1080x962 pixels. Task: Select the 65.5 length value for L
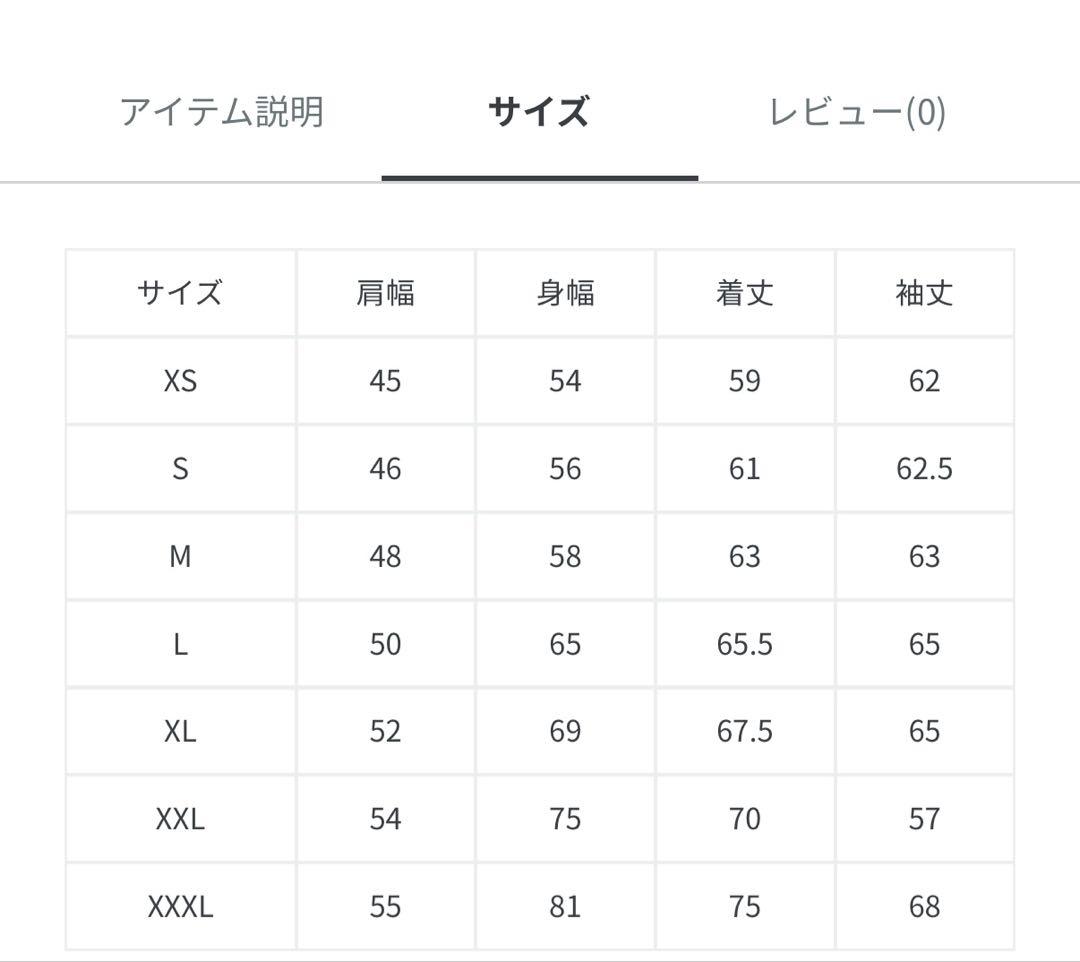point(744,644)
